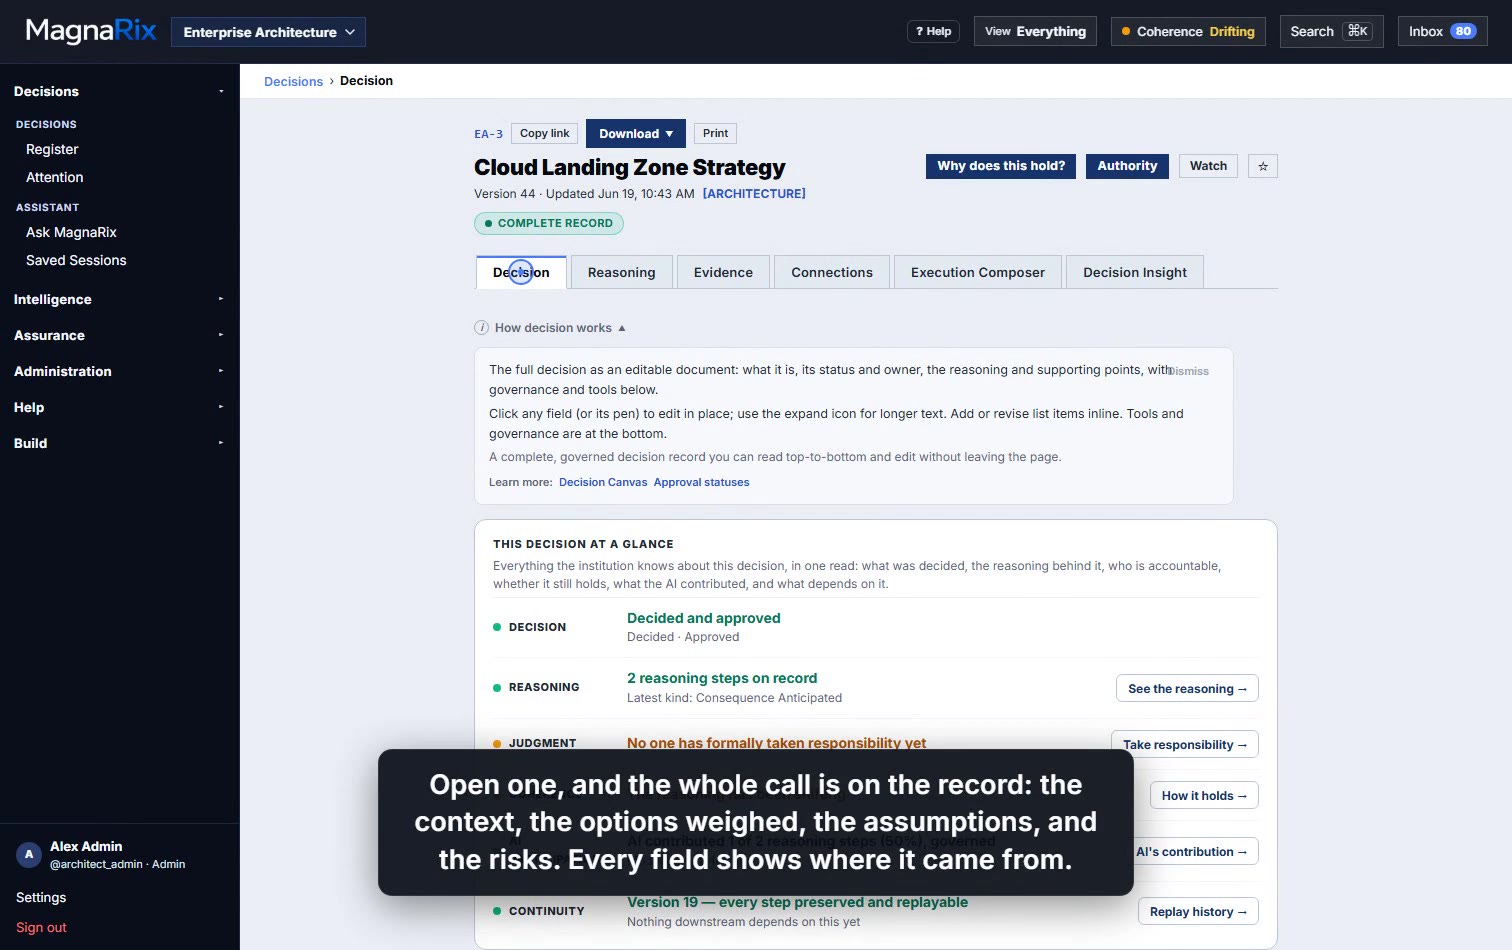Viewport: 1512px width, 950px height.
Task: Click 'Decided and approved' status text
Action: click(703, 618)
